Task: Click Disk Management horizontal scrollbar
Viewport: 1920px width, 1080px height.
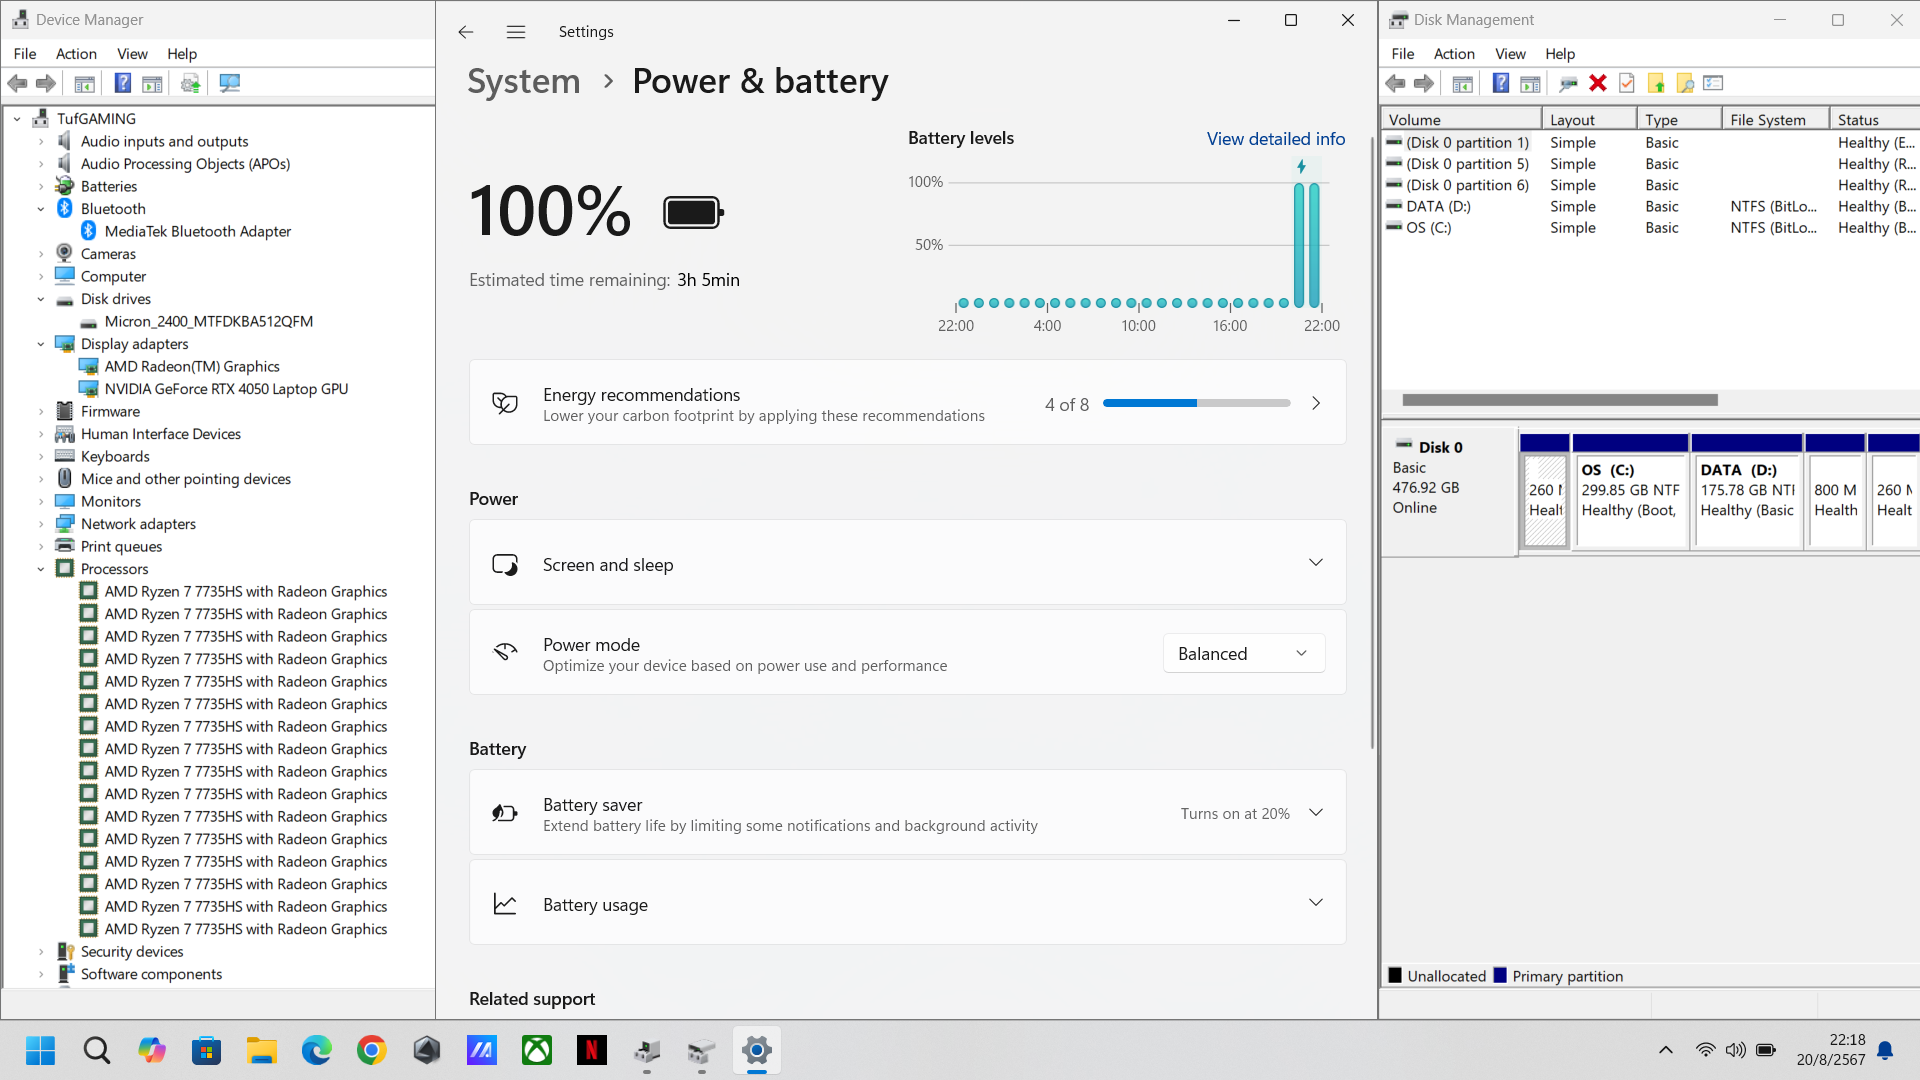Action: click(x=1560, y=400)
